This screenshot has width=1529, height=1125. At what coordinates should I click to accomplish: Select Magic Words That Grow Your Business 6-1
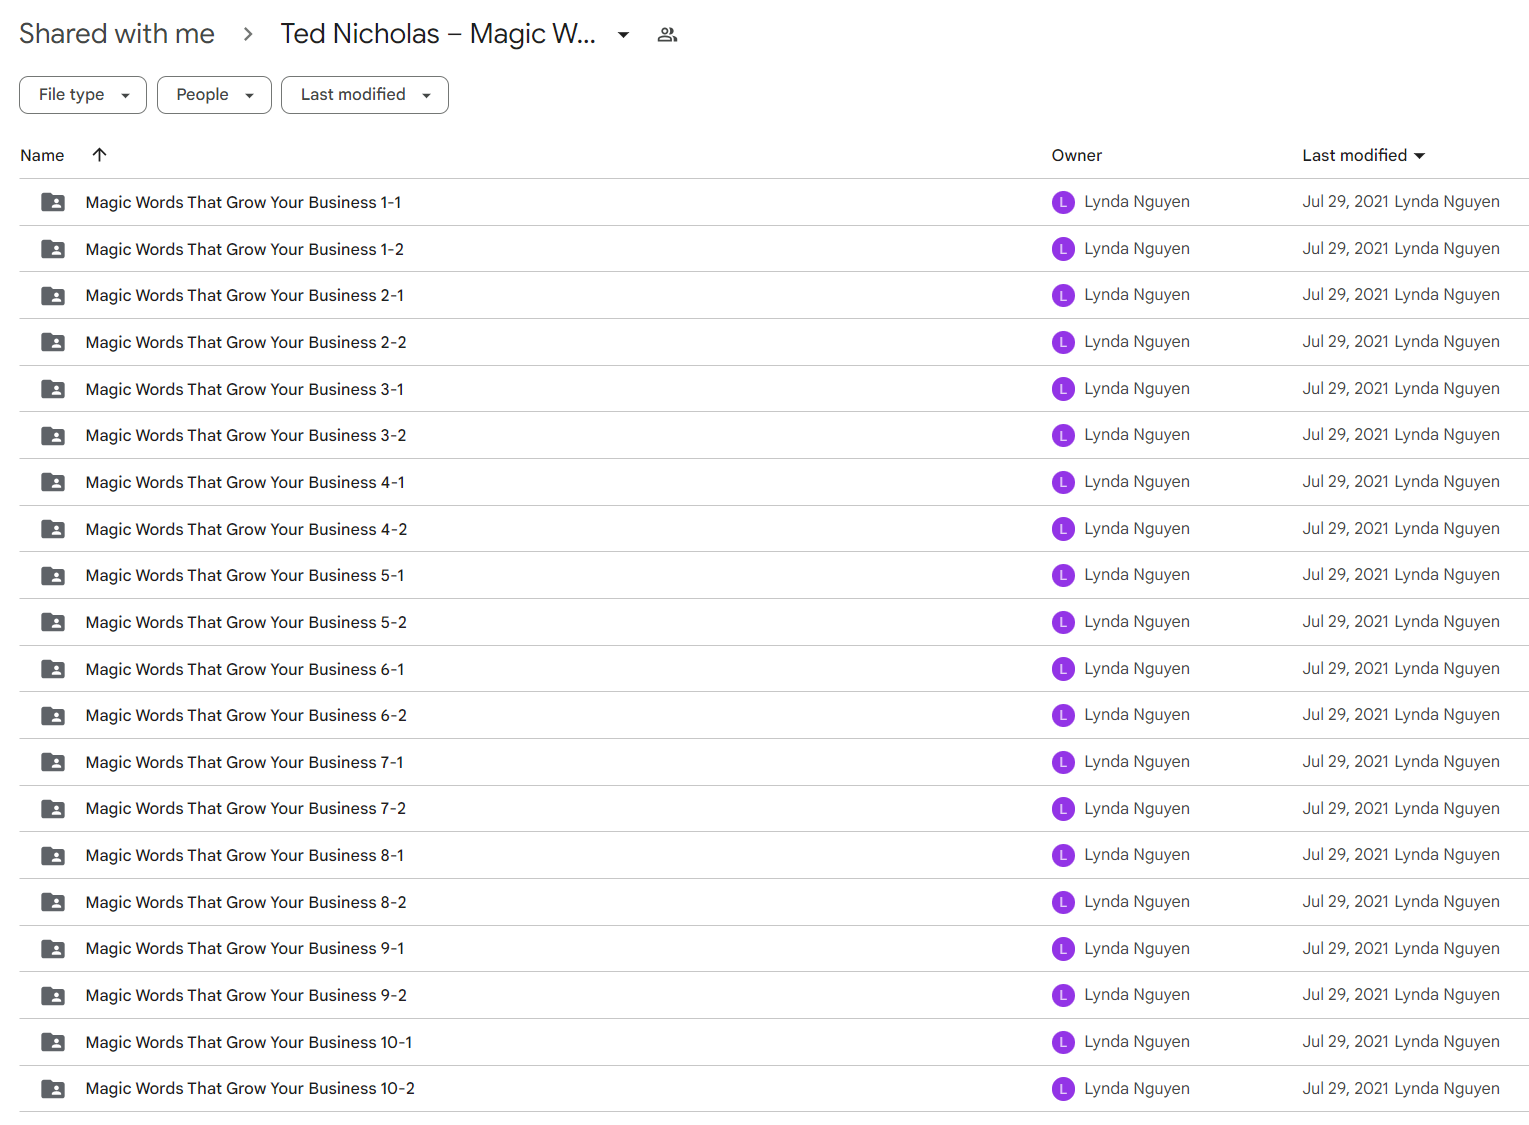tap(245, 669)
